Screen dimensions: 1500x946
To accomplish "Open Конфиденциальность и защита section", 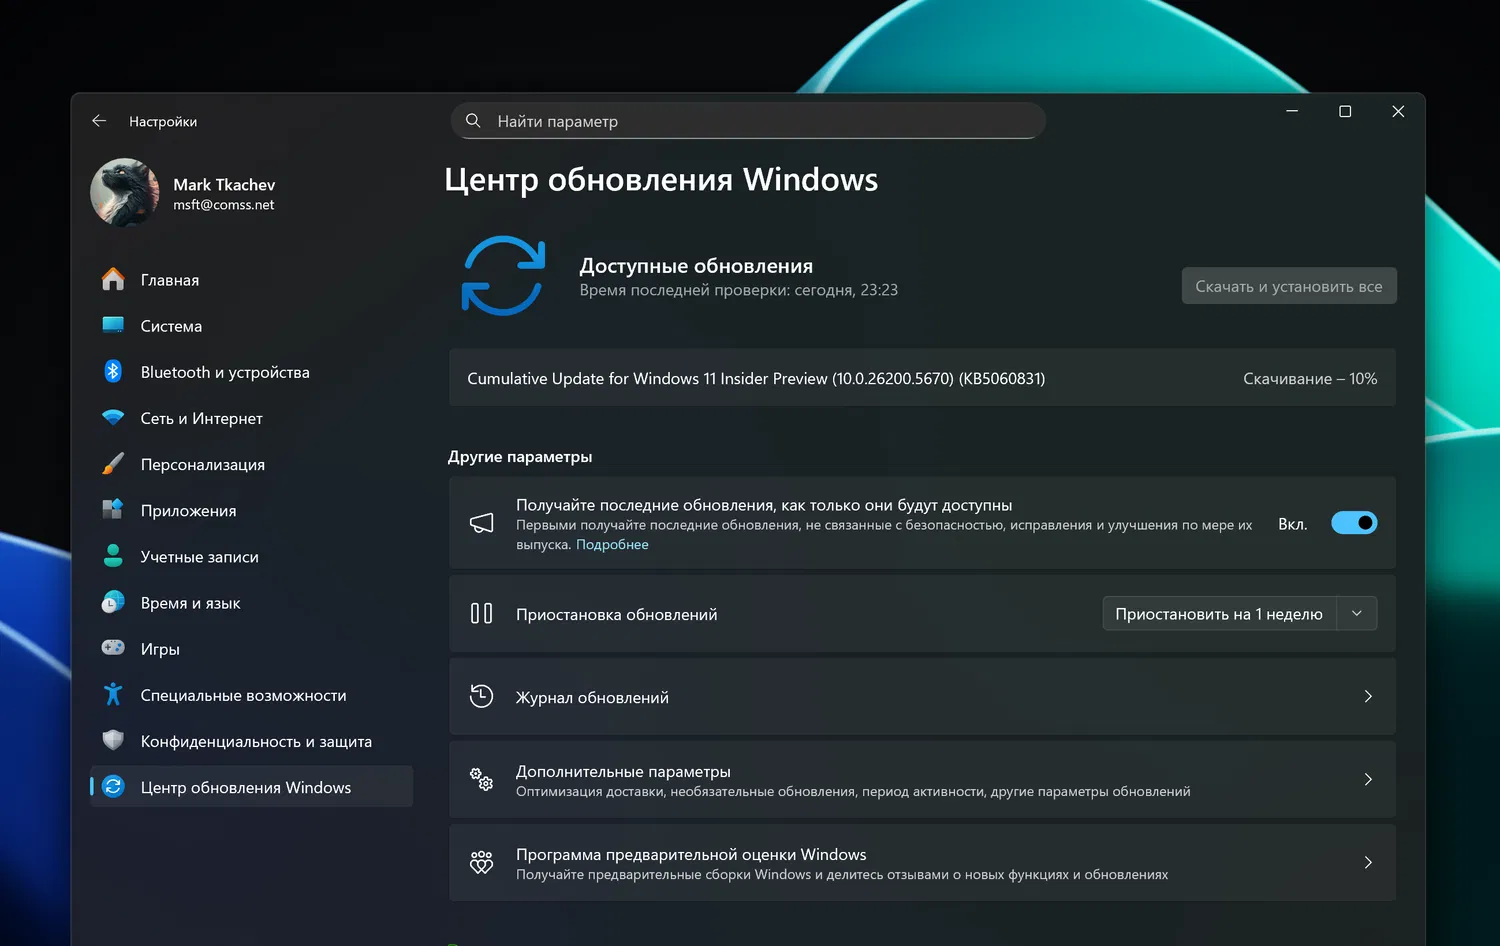I will [x=251, y=740].
